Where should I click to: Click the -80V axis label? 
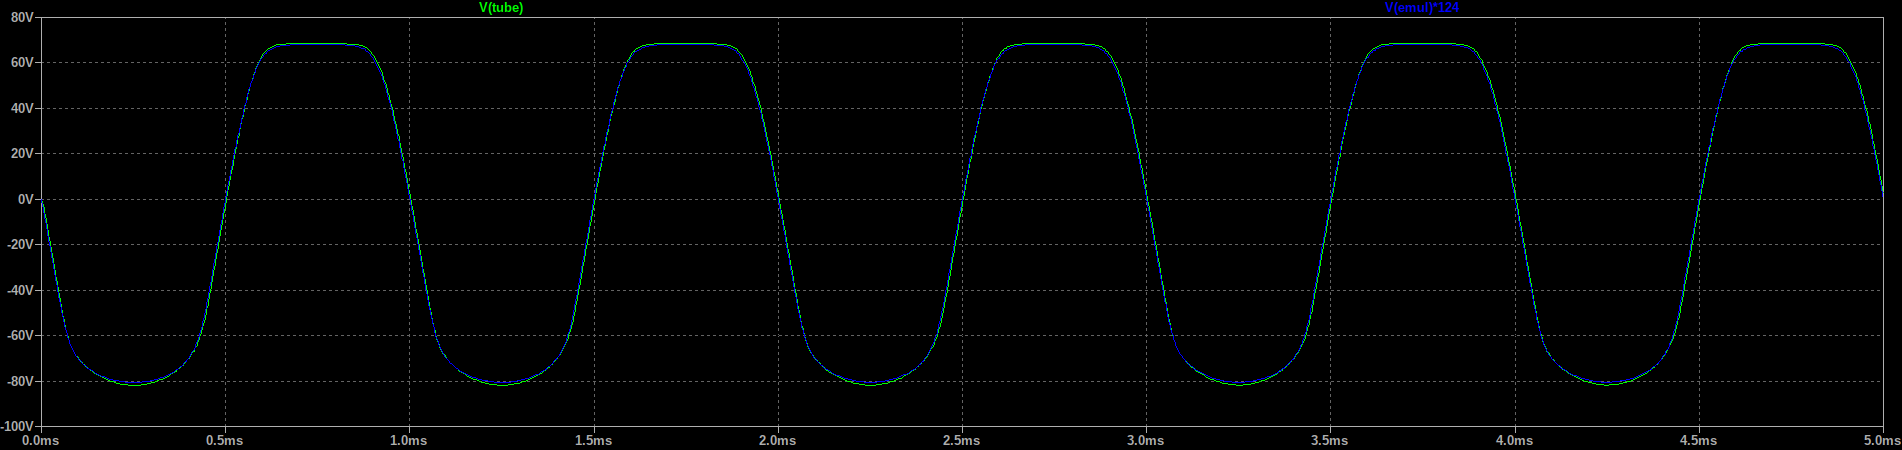coord(20,381)
